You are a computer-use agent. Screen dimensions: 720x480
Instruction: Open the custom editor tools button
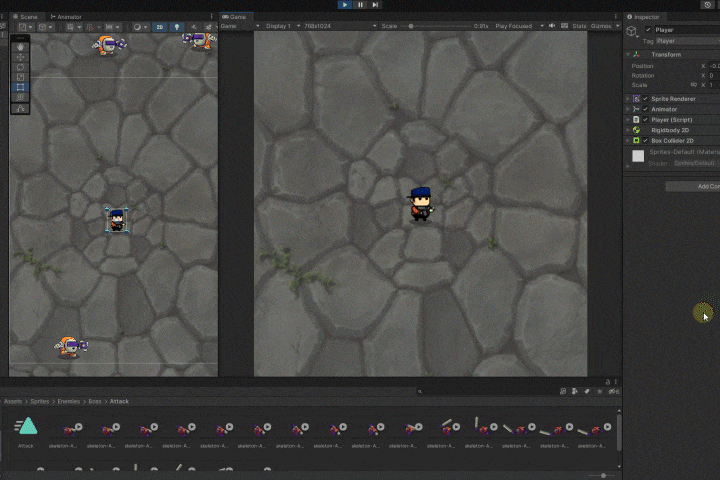pyautogui.click(x=20, y=109)
